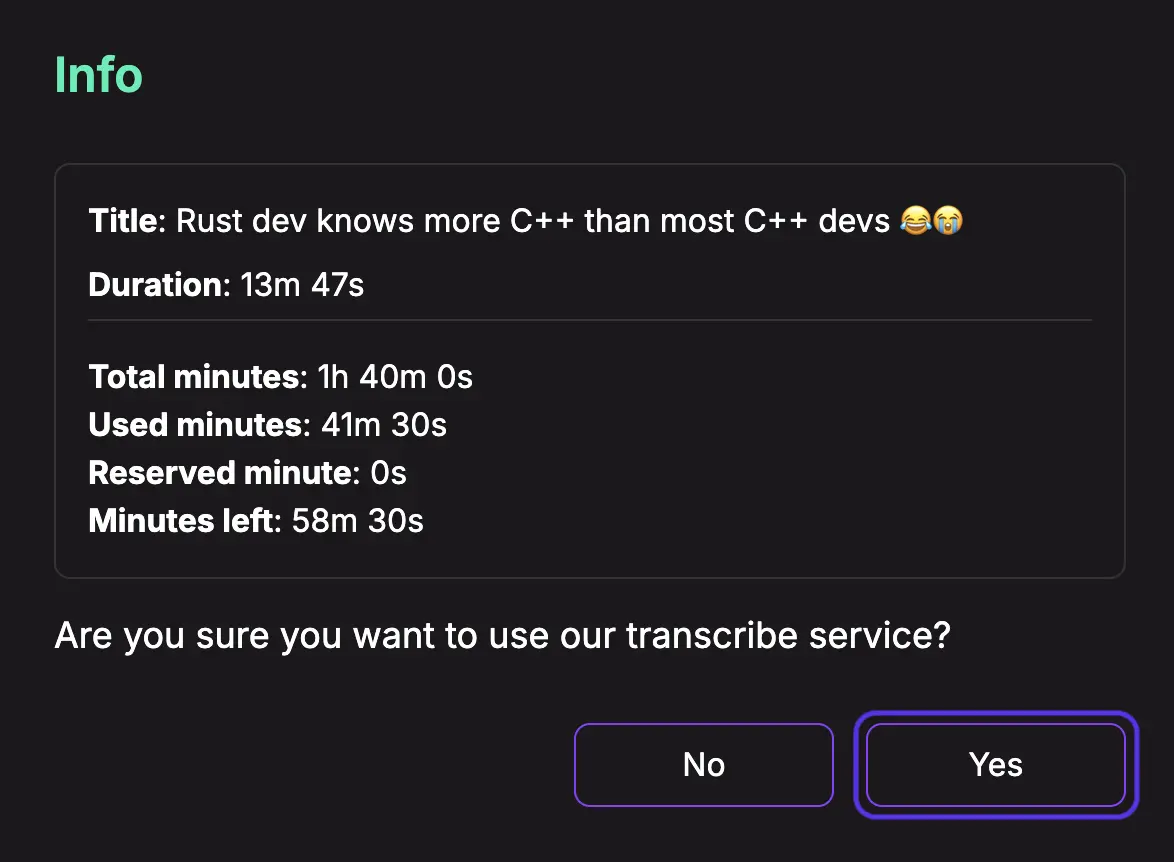Click the Reserved minute label
1174x862 pixels.
click(224, 473)
